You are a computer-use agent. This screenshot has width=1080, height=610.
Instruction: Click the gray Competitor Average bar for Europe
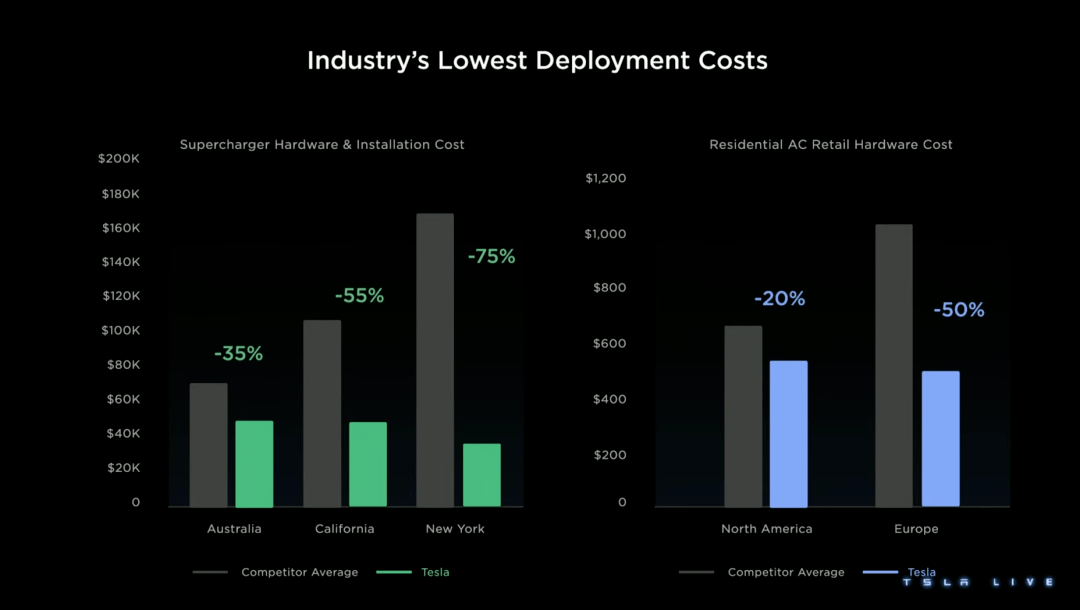[894, 366]
